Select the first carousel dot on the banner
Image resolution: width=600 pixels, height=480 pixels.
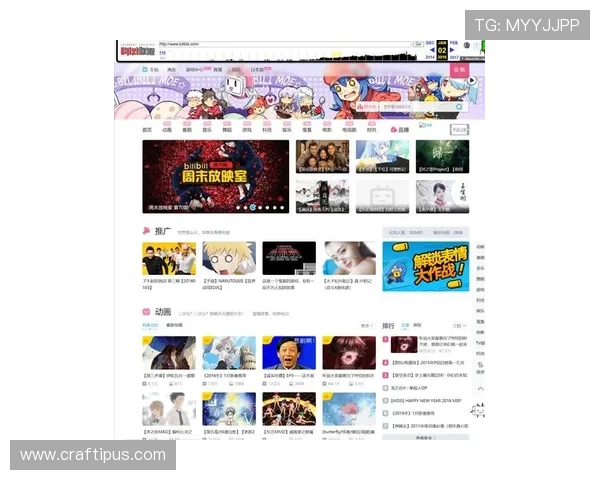point(236,208)
